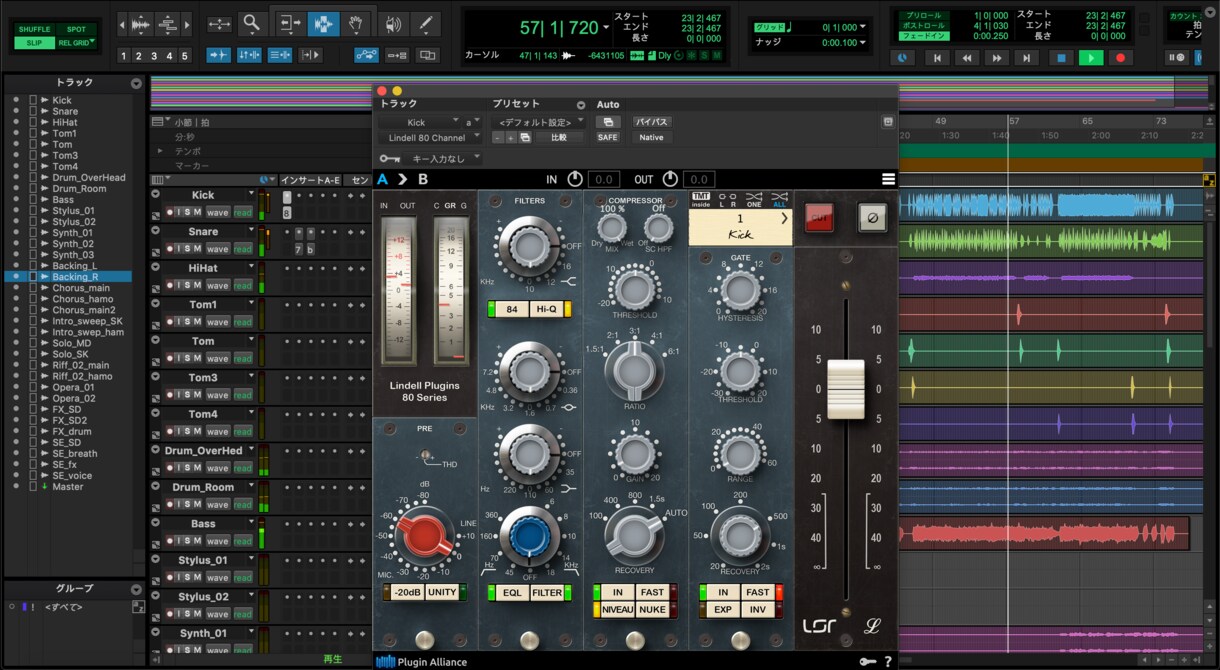Pick the Scrubber speaker tool
This screenshot has height=670, width=1220.
tap(393, 23)
